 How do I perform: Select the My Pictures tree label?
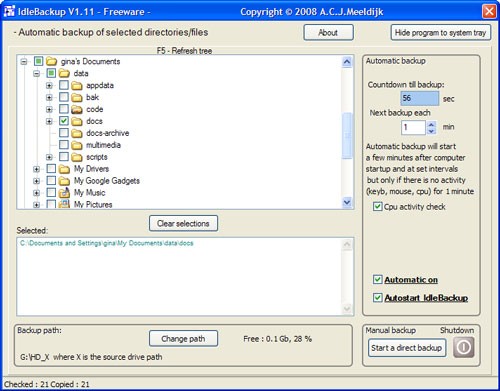point(93,204)
